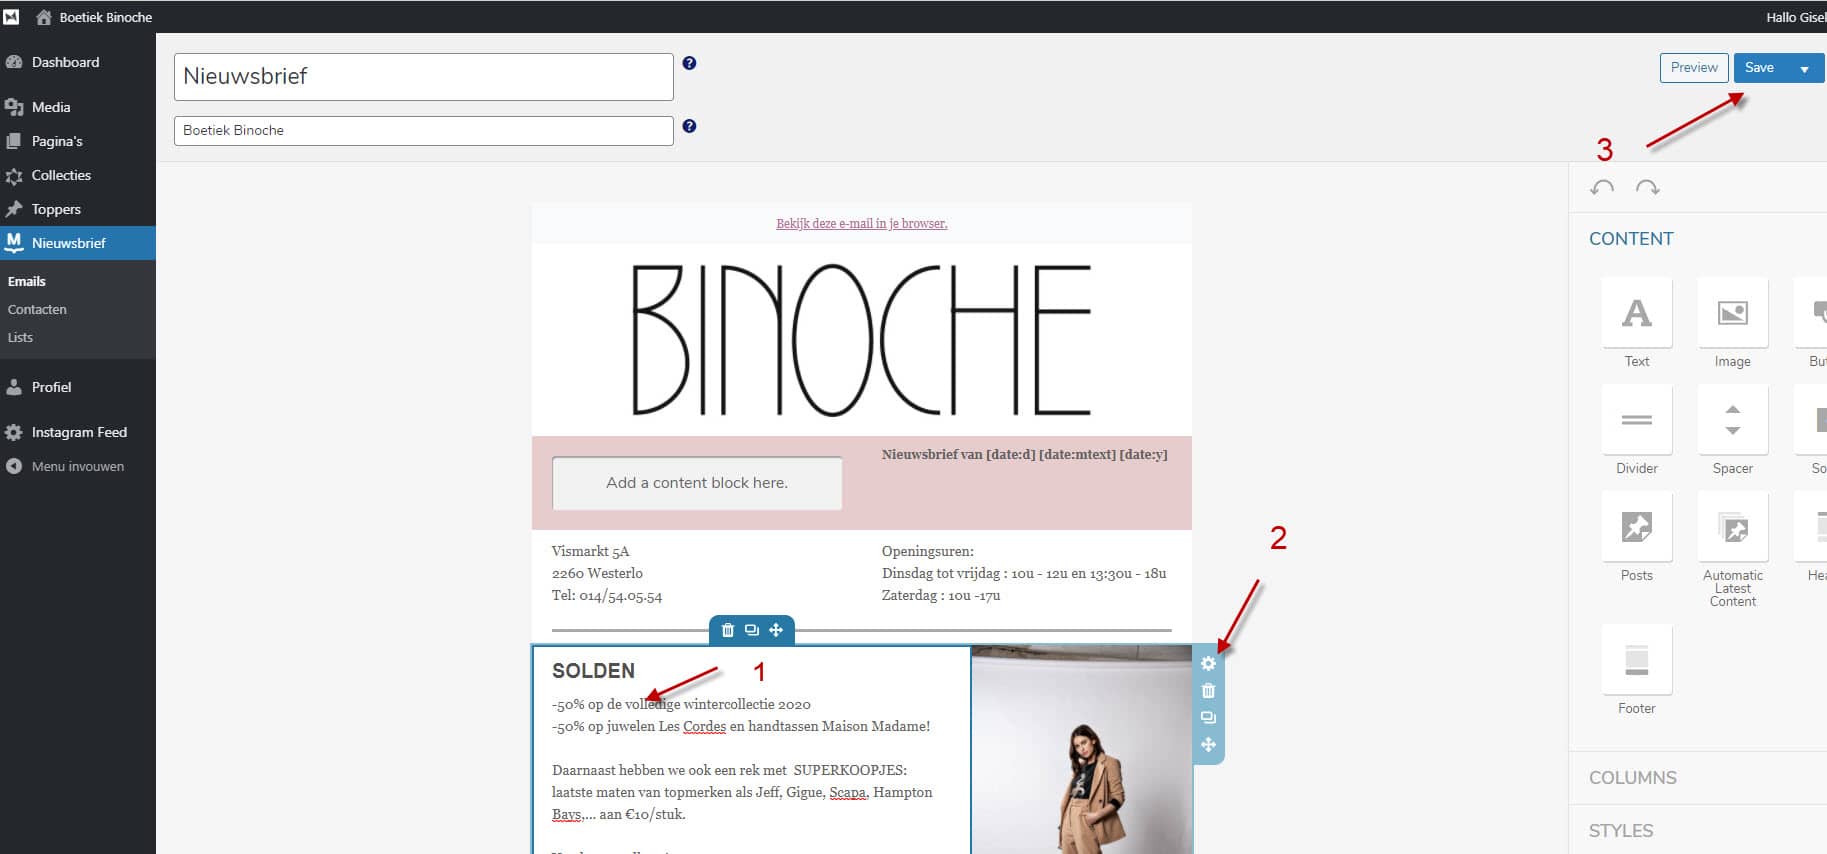
Task: Click the move handle beside model image
Action: click(1208, 745)
